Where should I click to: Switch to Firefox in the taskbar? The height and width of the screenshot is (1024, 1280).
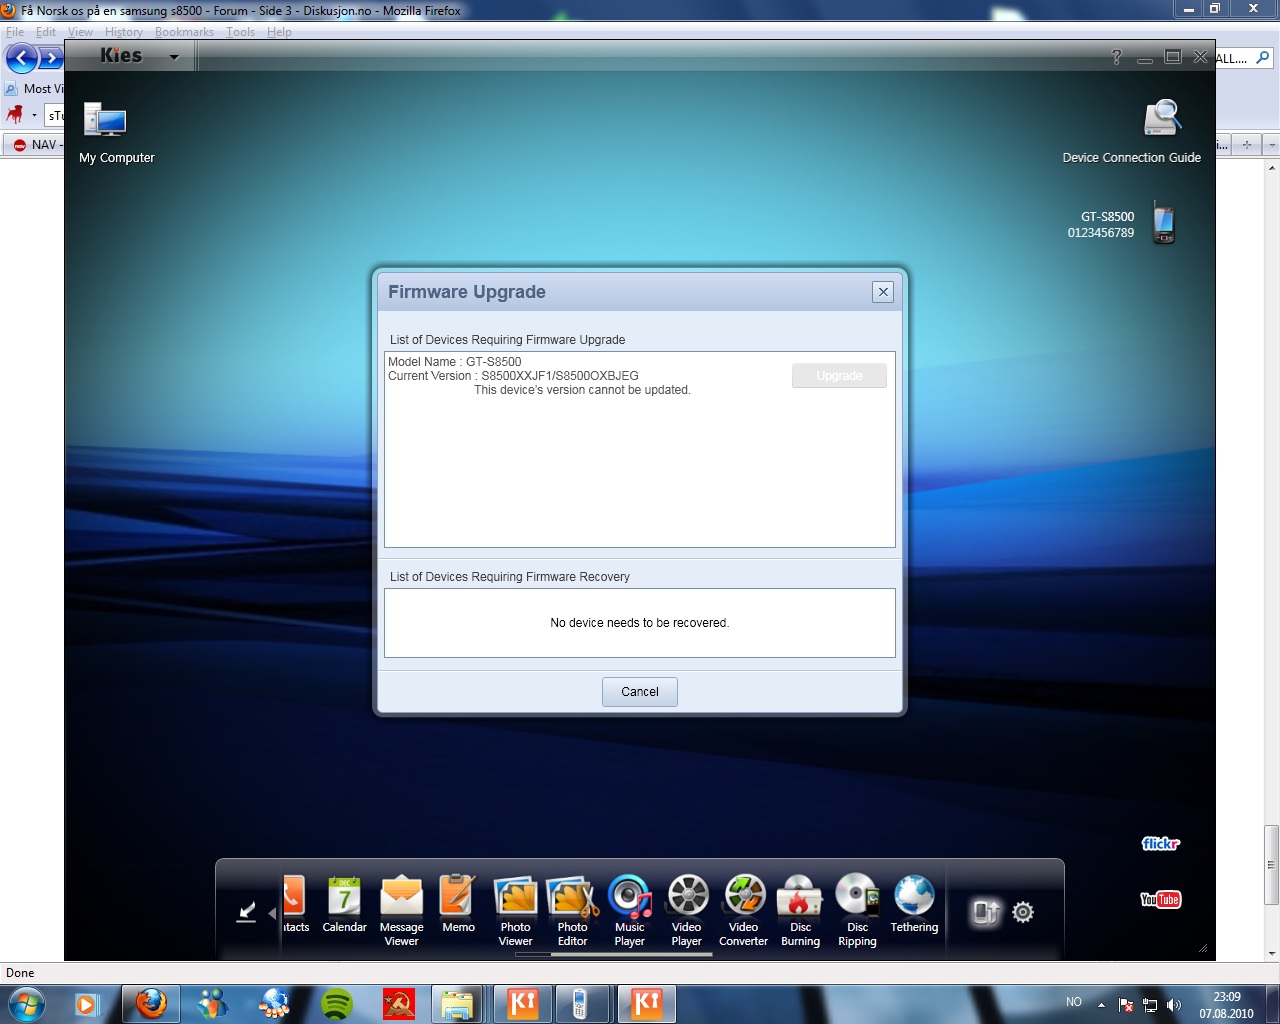pos(151,1003)
